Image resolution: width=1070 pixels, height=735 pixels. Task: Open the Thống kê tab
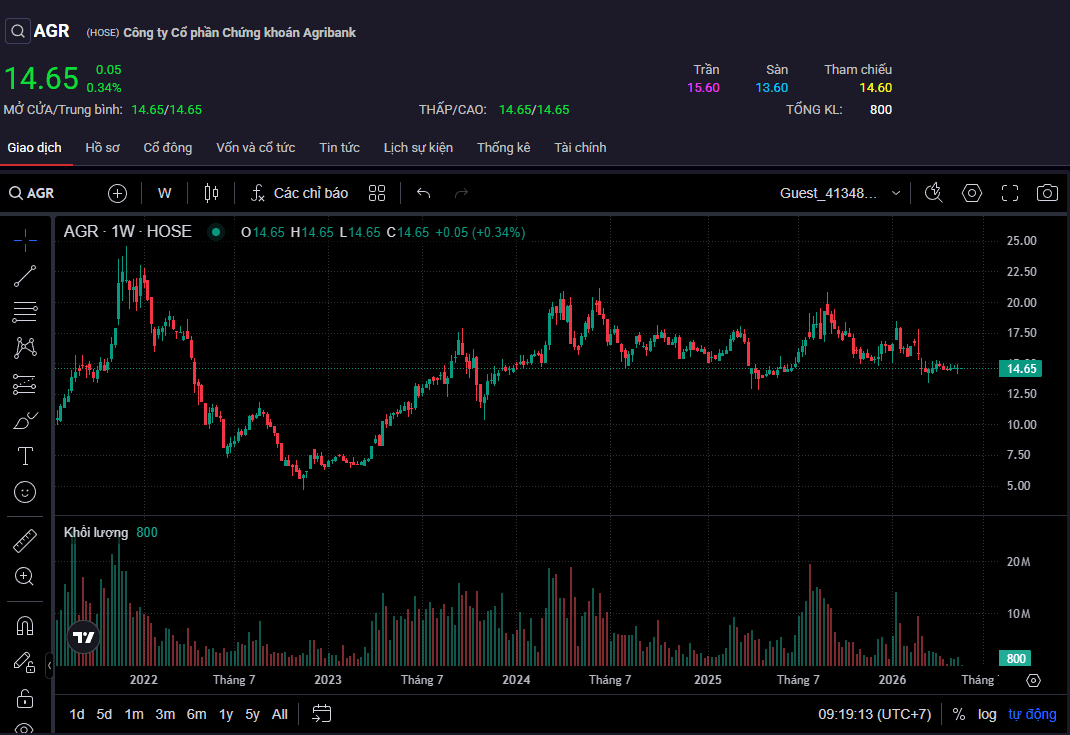click(504, 147)
